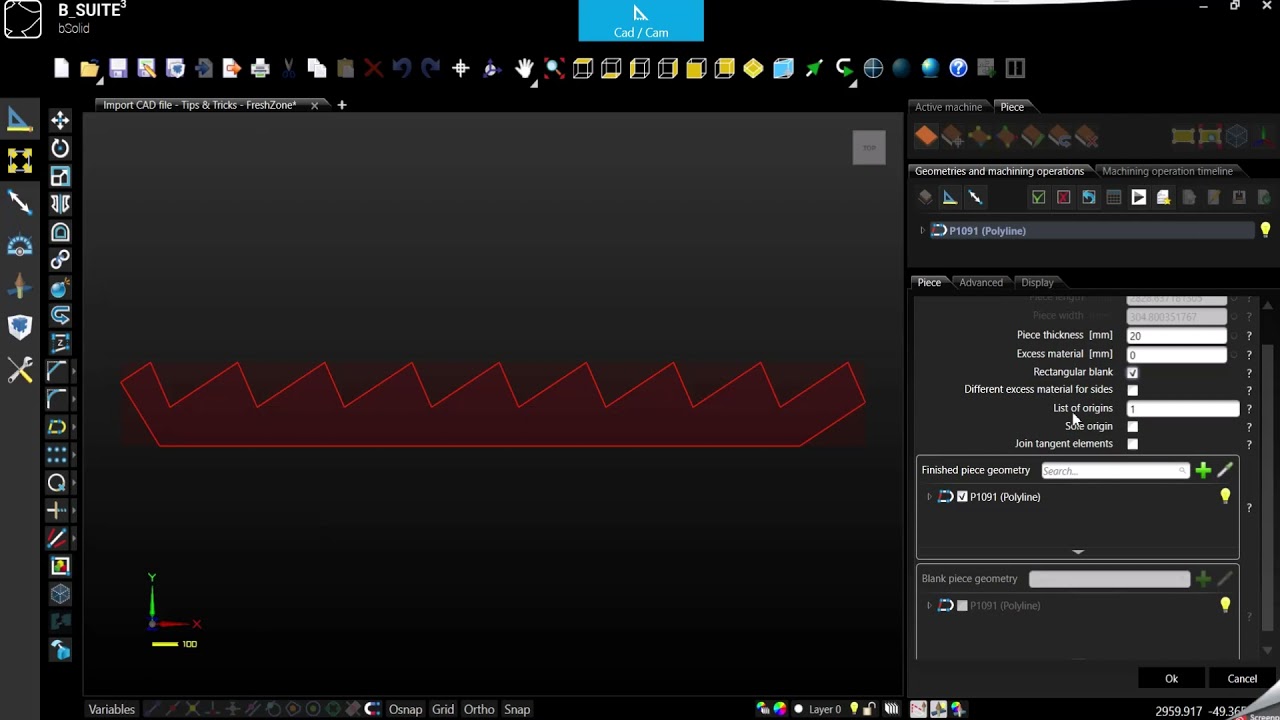1280x720 pixels.
Task: Toggle Ortho in status bar
Action: [x=479, y=709]
